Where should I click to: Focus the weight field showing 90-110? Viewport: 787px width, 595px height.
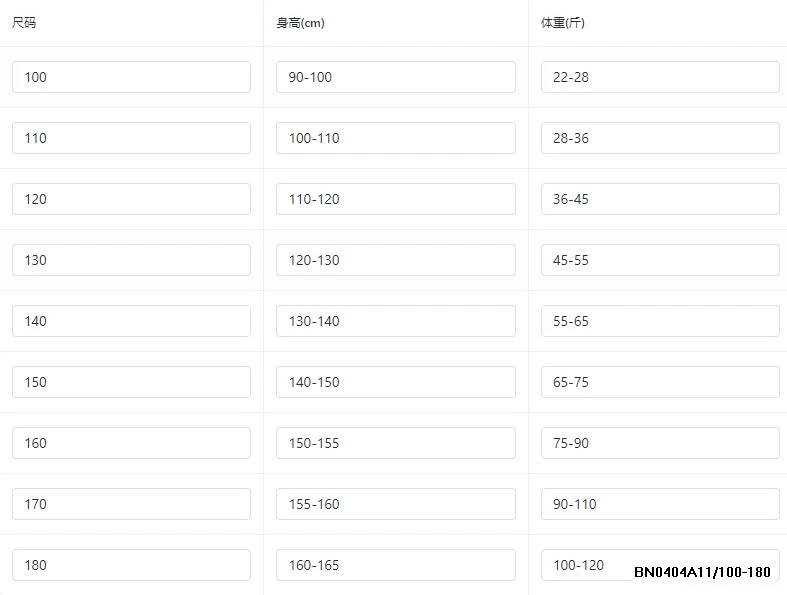660,504
